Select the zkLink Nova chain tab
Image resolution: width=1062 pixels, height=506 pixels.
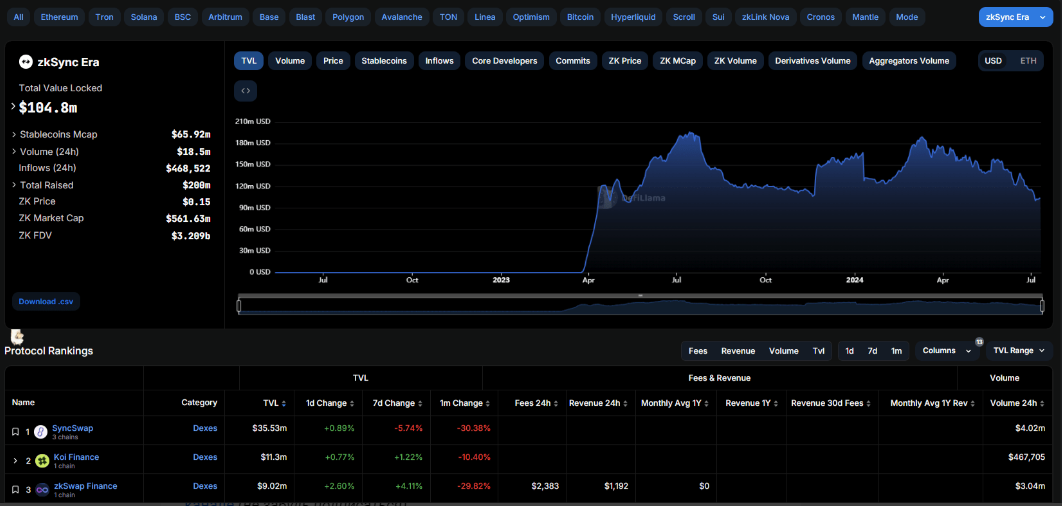coord(765,17)
